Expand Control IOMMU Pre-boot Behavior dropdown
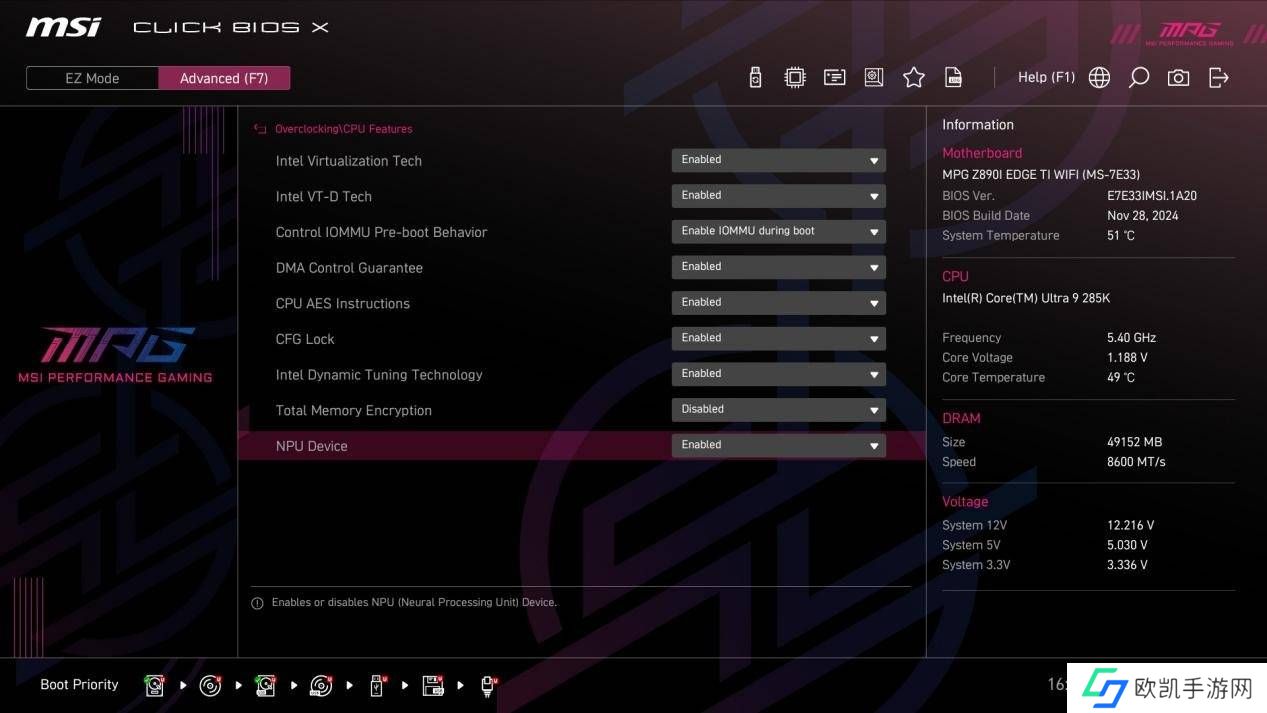Image resolution: width=1267 pixels, height=713 pixels. click(778, 231)
